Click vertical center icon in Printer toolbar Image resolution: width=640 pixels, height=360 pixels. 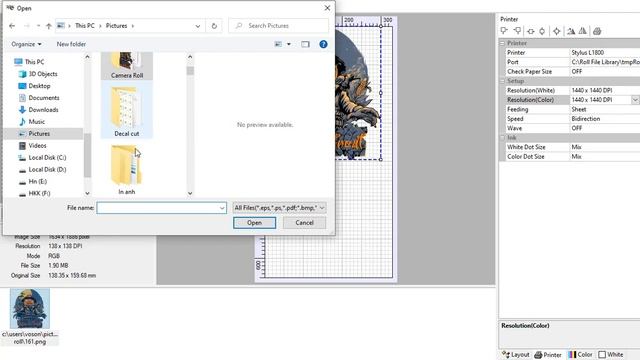(x=542, y=31)
